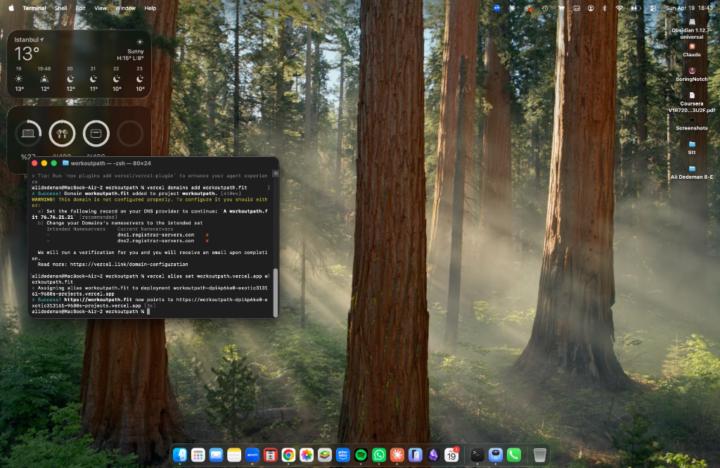The height and width of the screenshot is (468, 720).
Task: Click Terminal vertical scrollbar thumb
Action: click(x=276, y=292)
